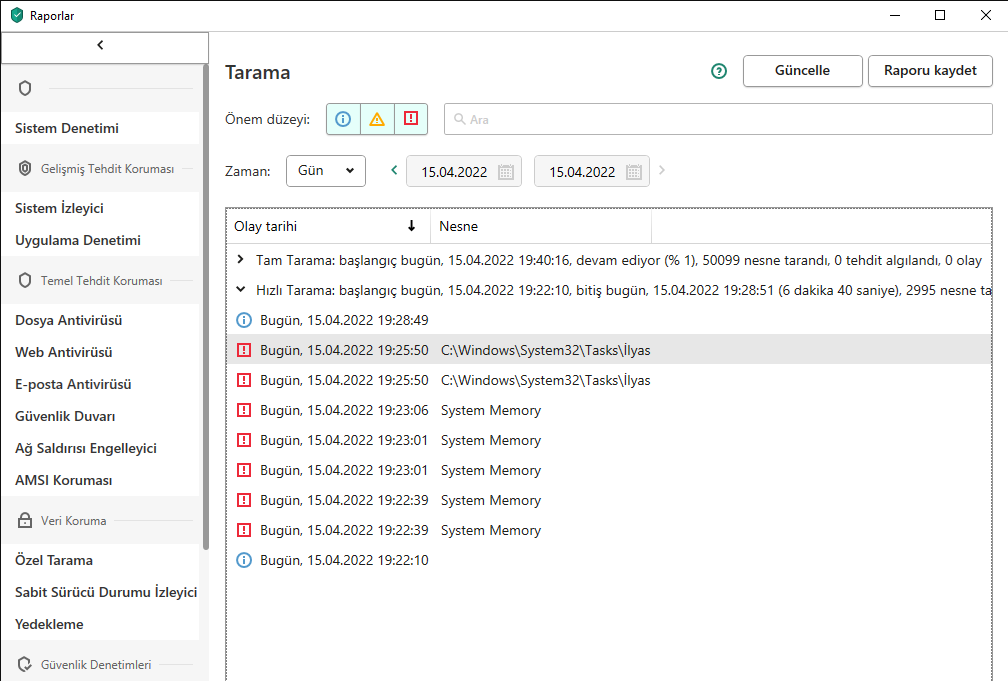Click the Kaspersky shield icon in title bar
The image size is (1008, 681).
coord(17,15)
